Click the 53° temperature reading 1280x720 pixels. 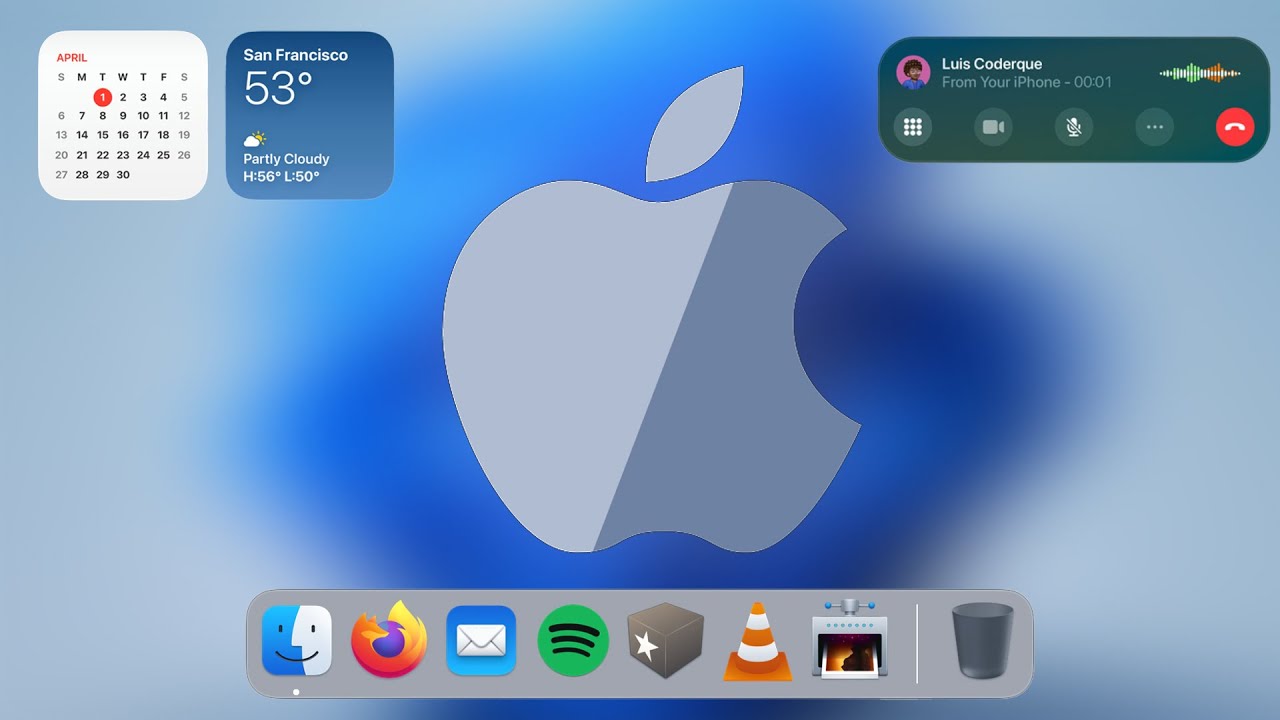point(278,89)
